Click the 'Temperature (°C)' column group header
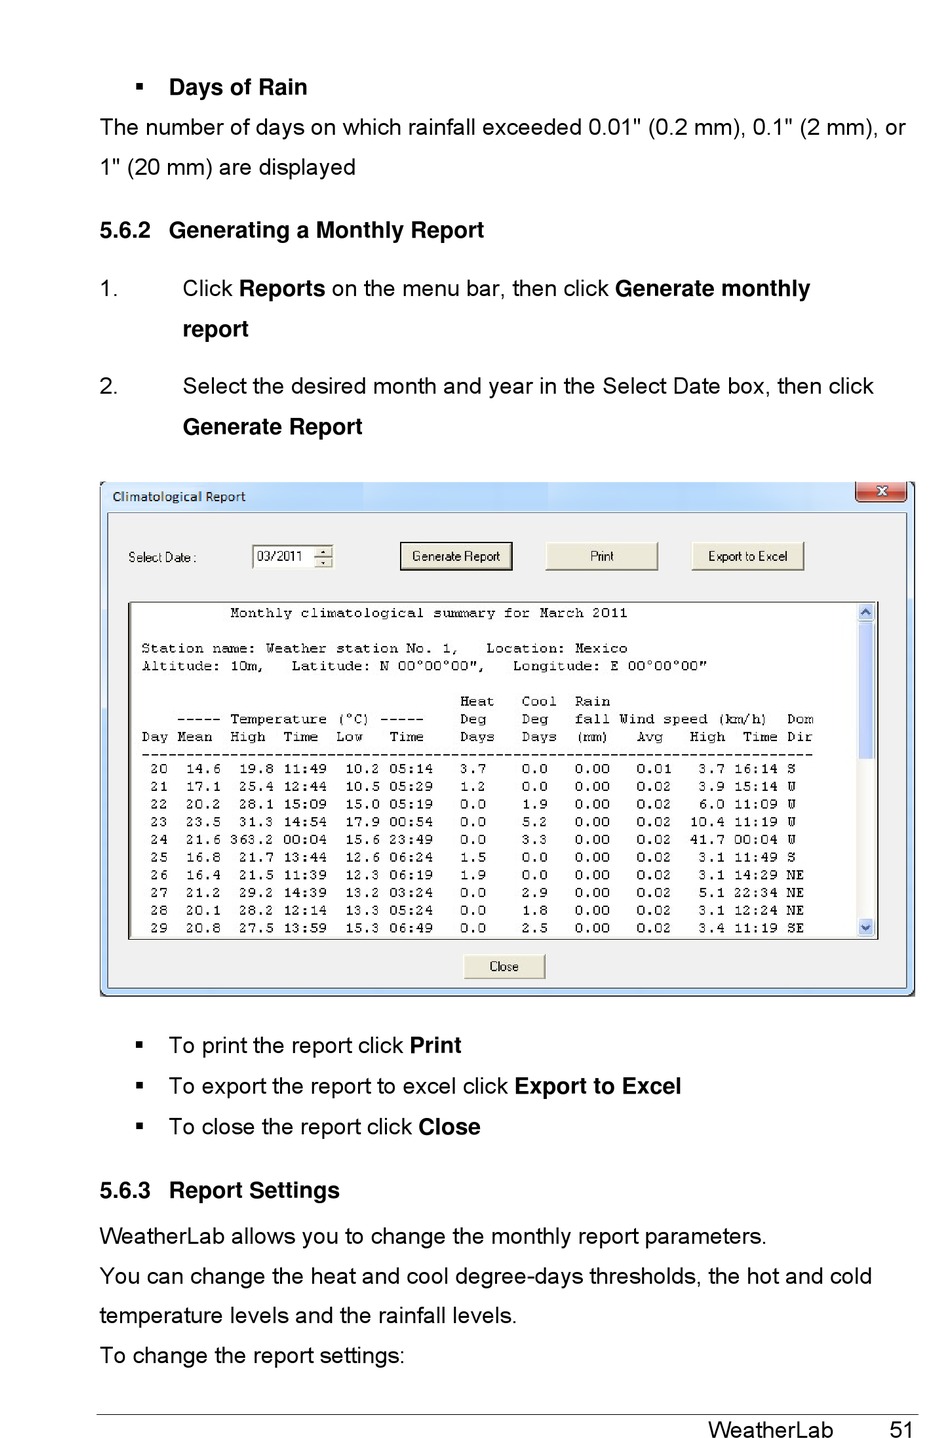The width and height of the screenshot is (950, 1438). (299, 719)
